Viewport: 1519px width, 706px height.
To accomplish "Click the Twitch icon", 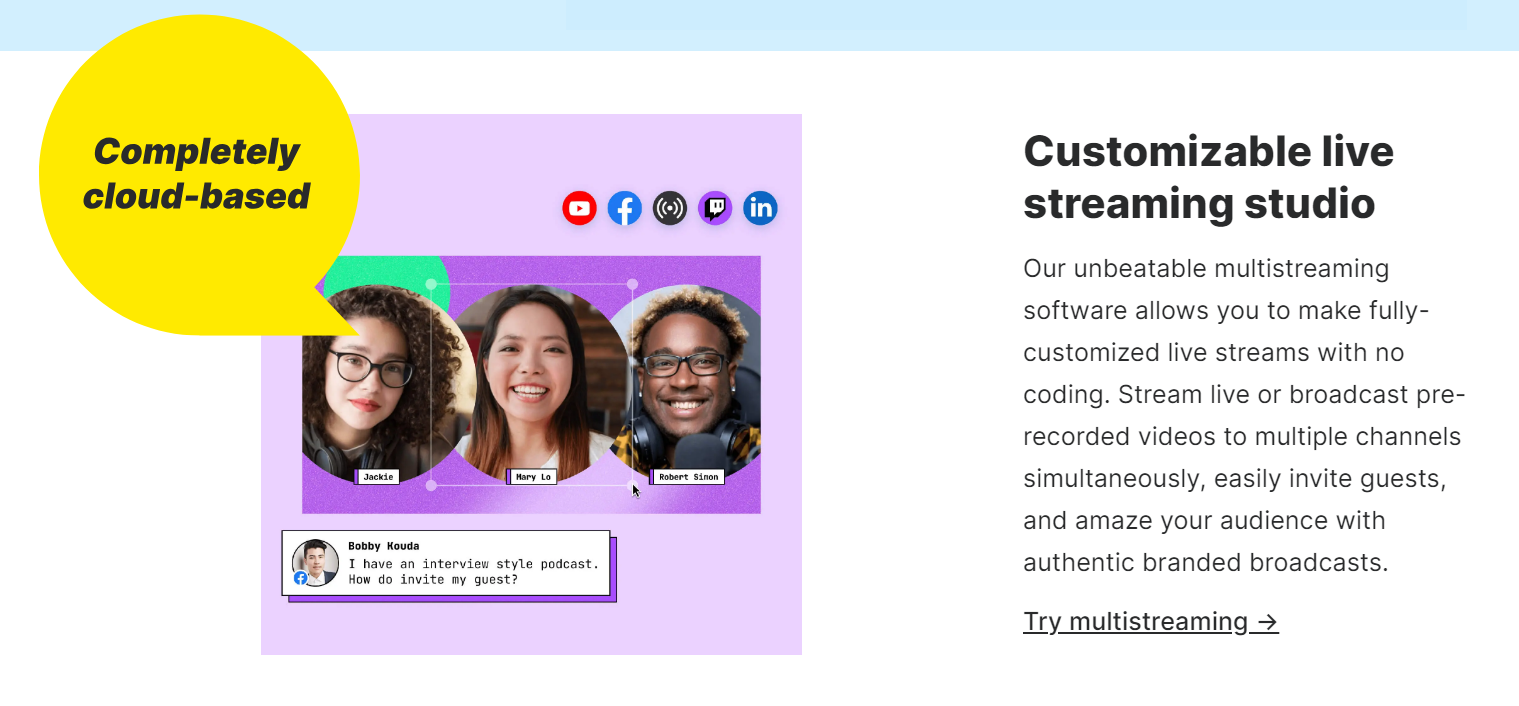I will pyautogui.click(x=715, y=208).
